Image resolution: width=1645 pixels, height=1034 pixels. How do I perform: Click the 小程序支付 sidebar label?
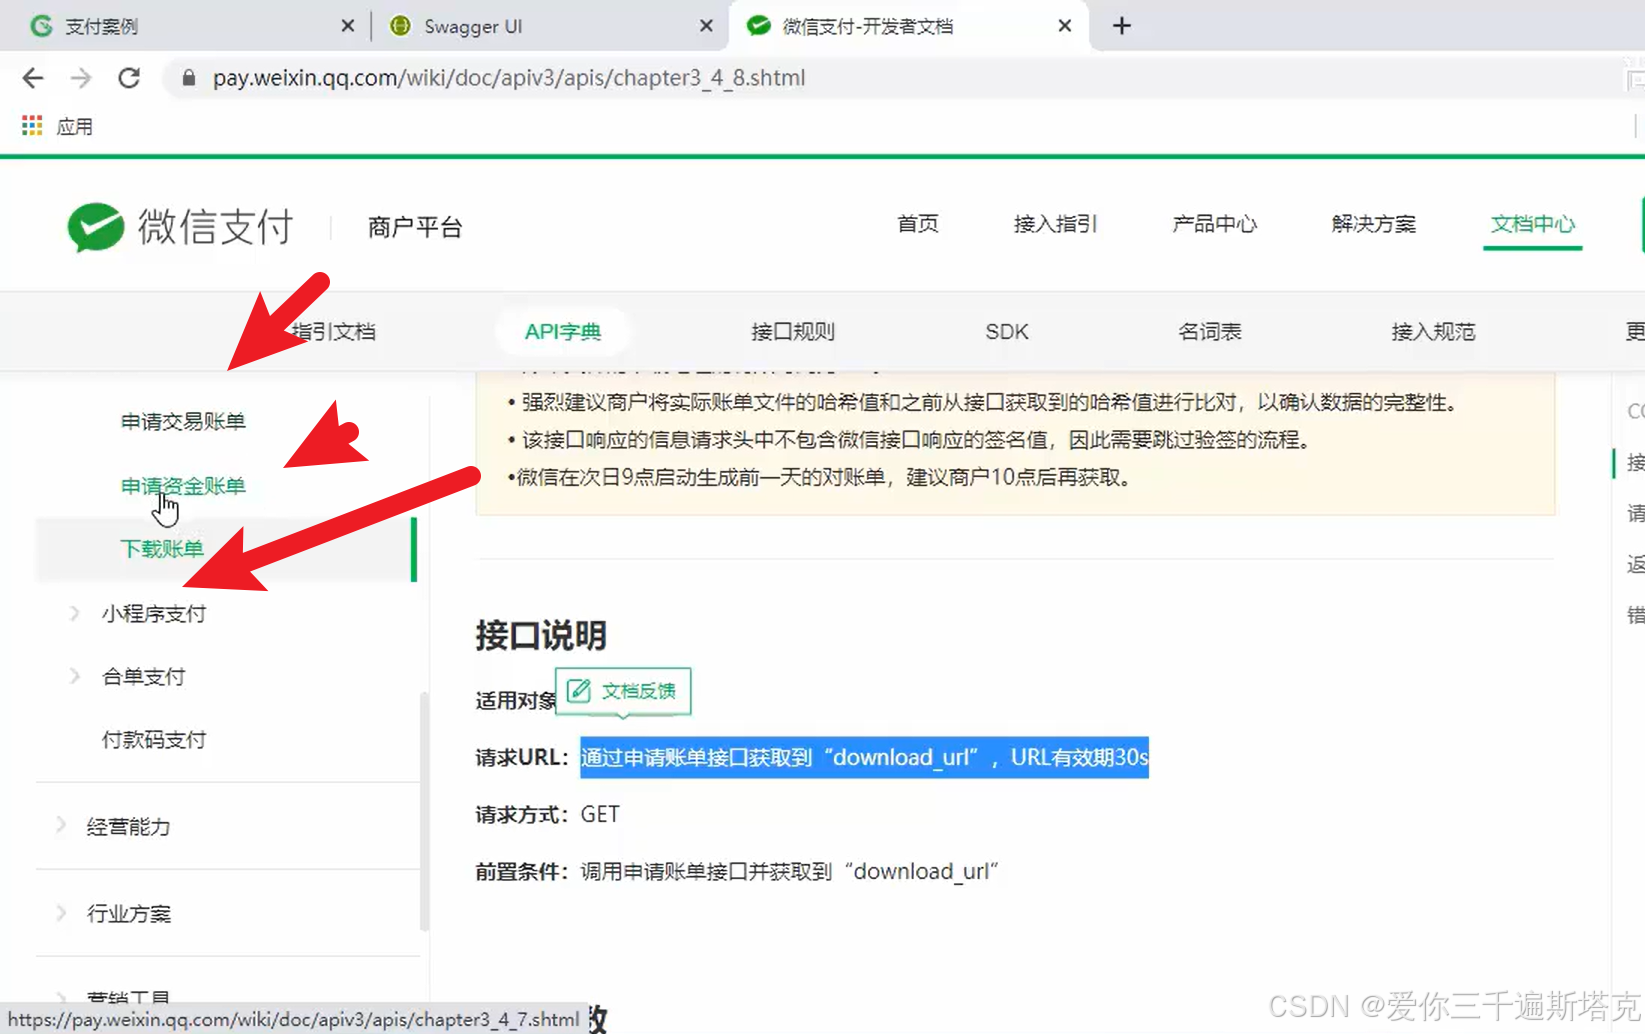154,614
